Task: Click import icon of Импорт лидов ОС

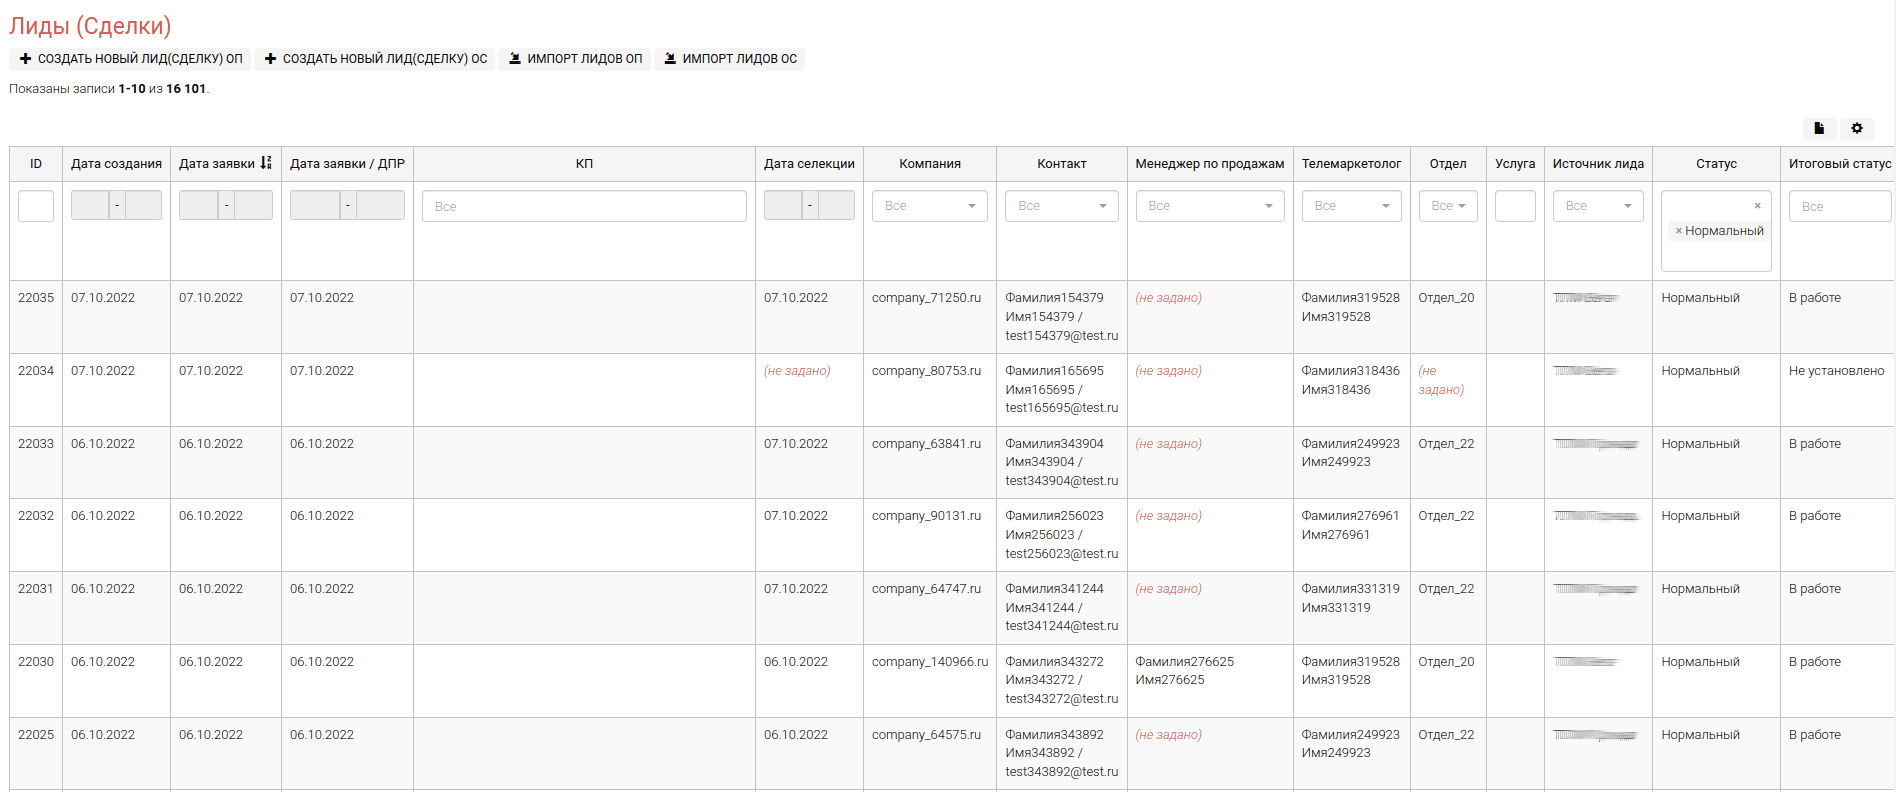Action: pyautogui.click(x=670, y=59)
